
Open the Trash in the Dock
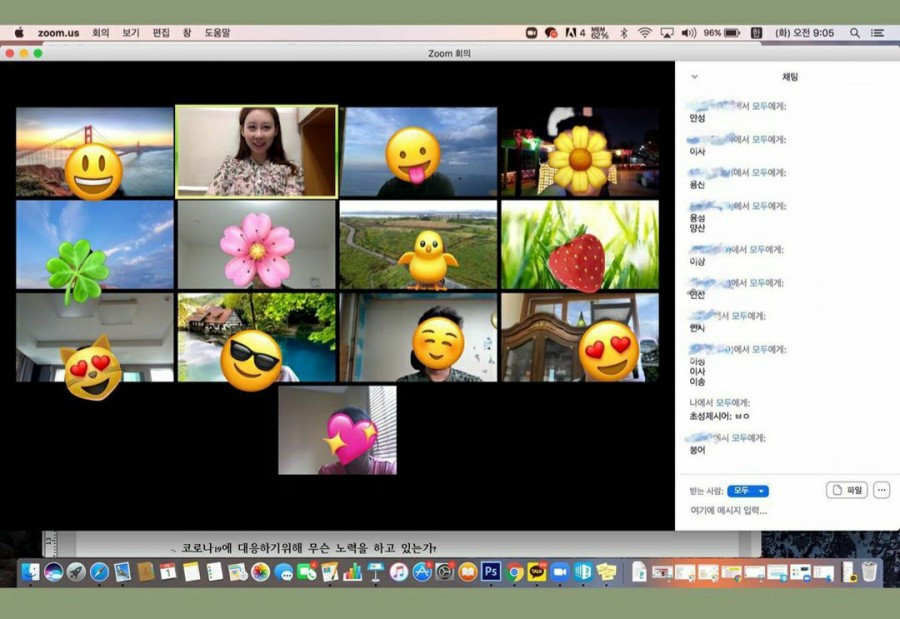870,572
